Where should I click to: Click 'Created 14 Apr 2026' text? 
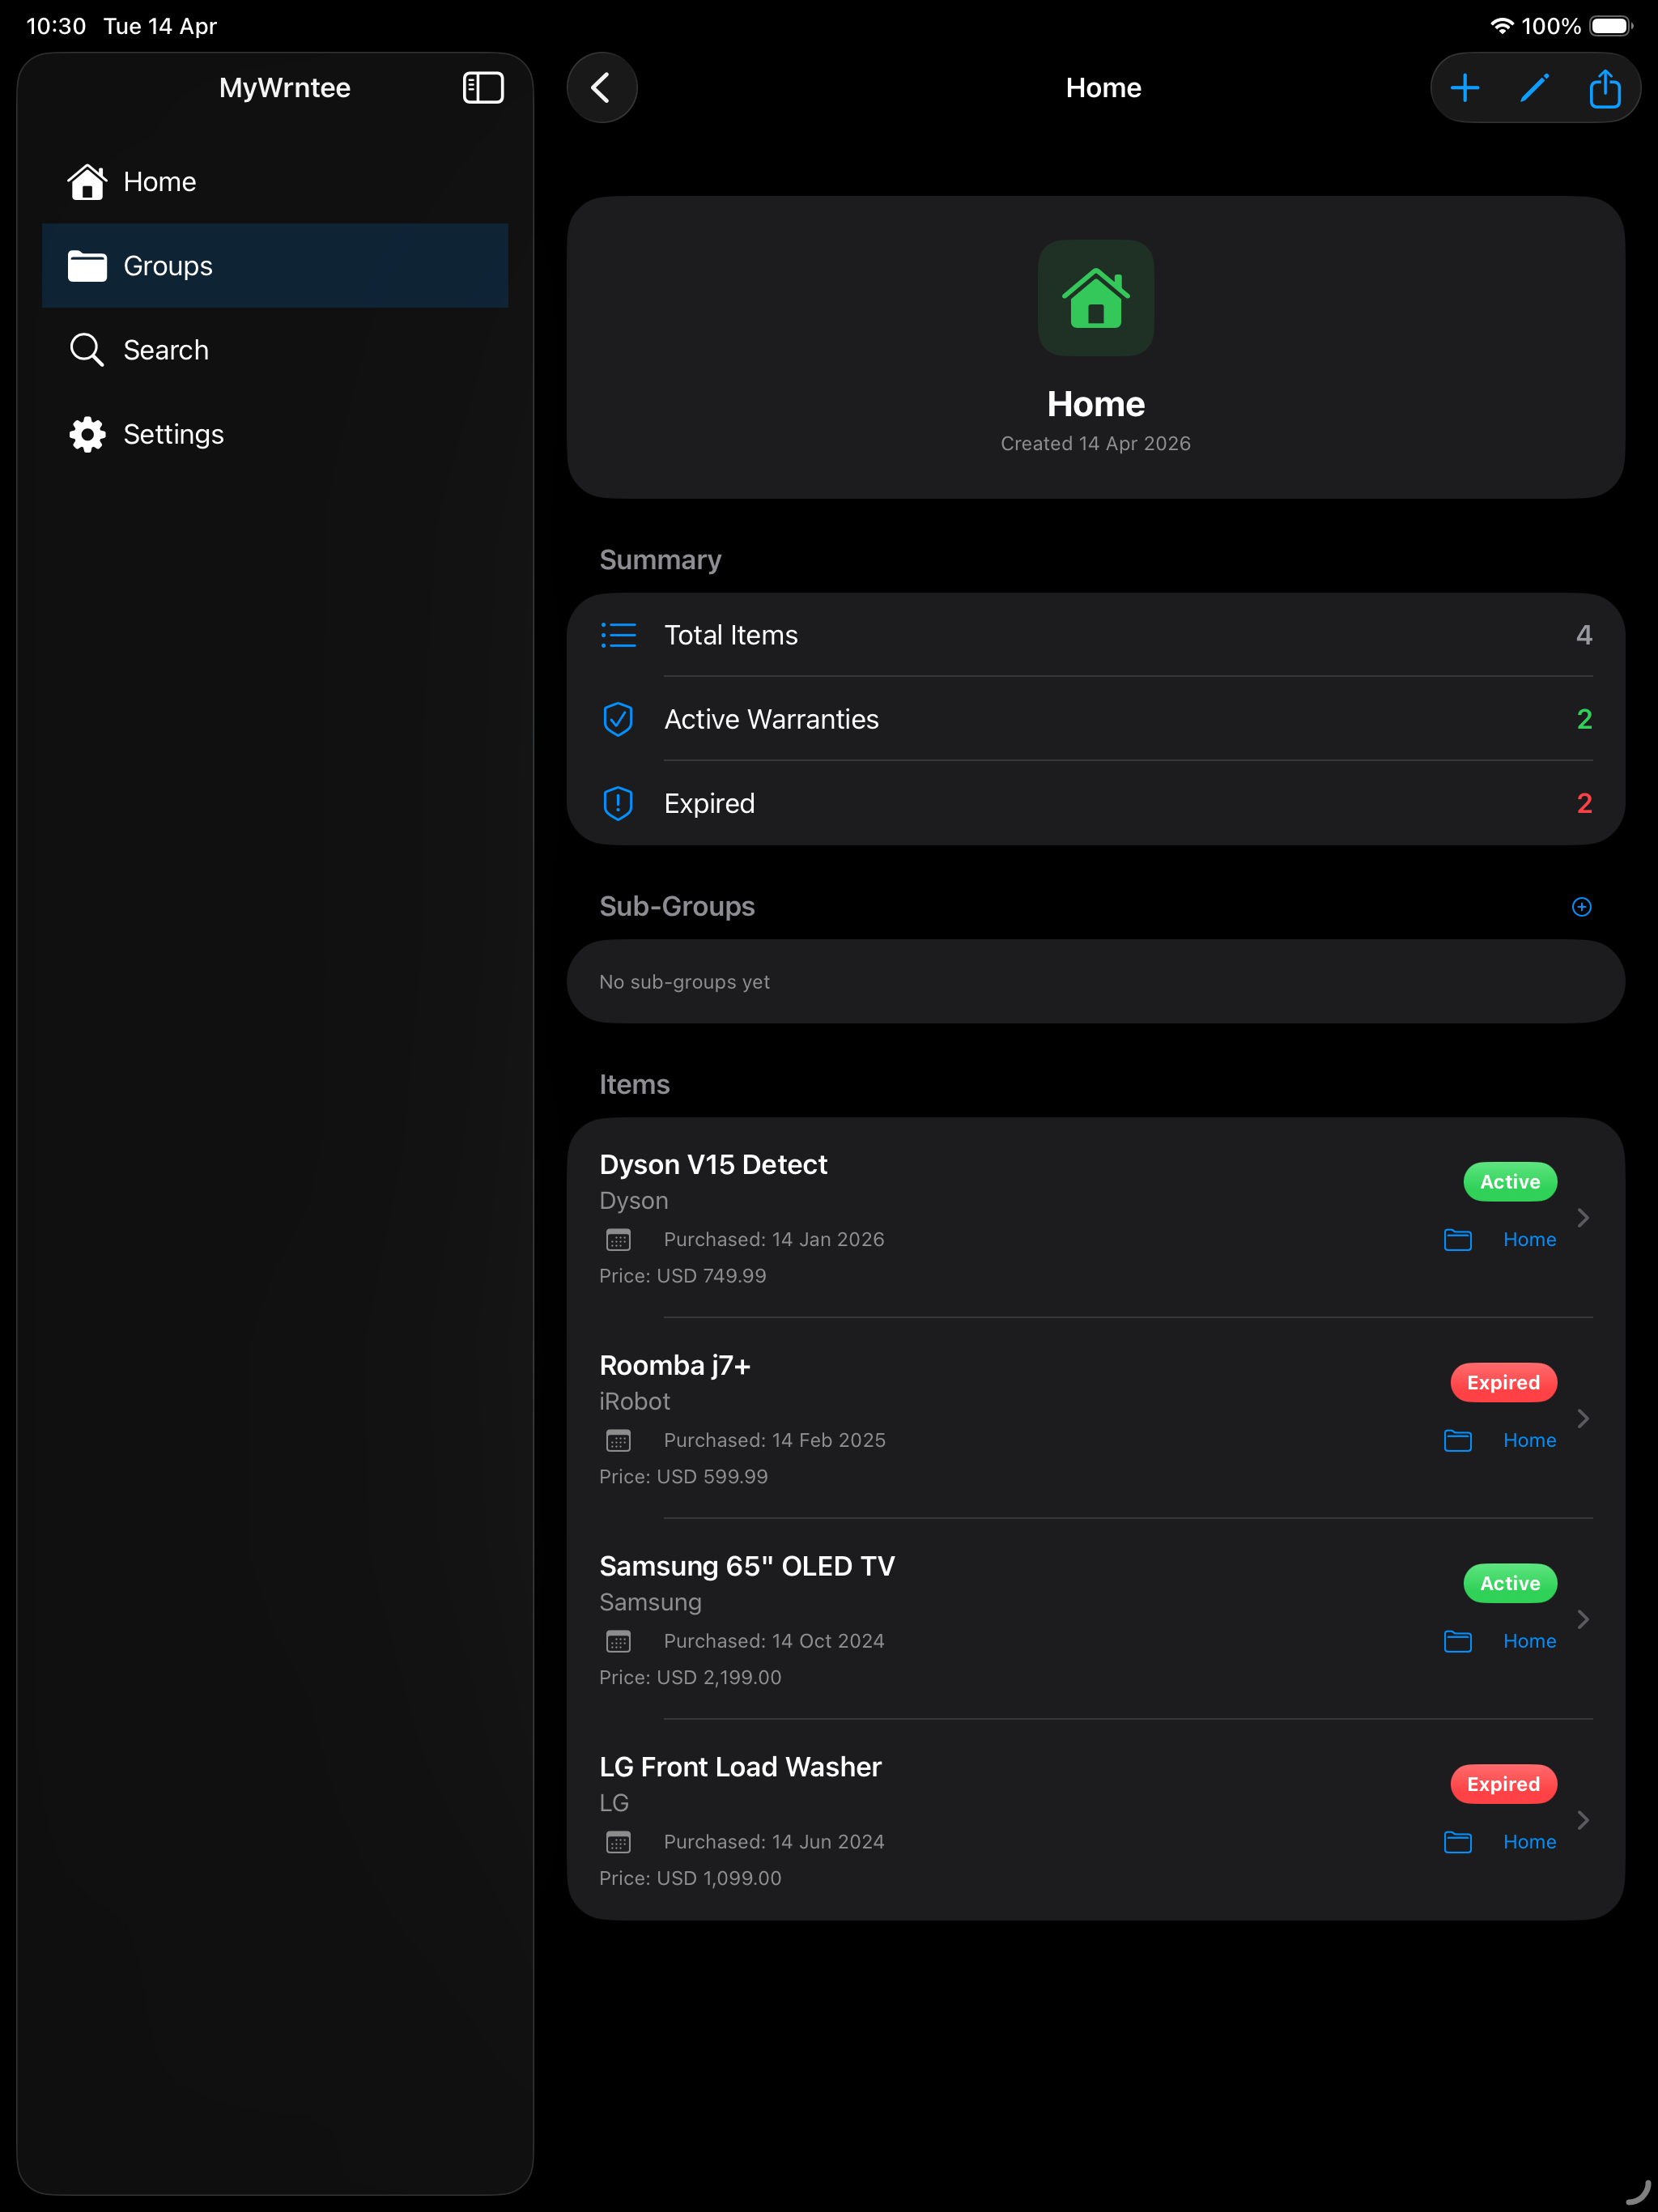pos(1096,444)
